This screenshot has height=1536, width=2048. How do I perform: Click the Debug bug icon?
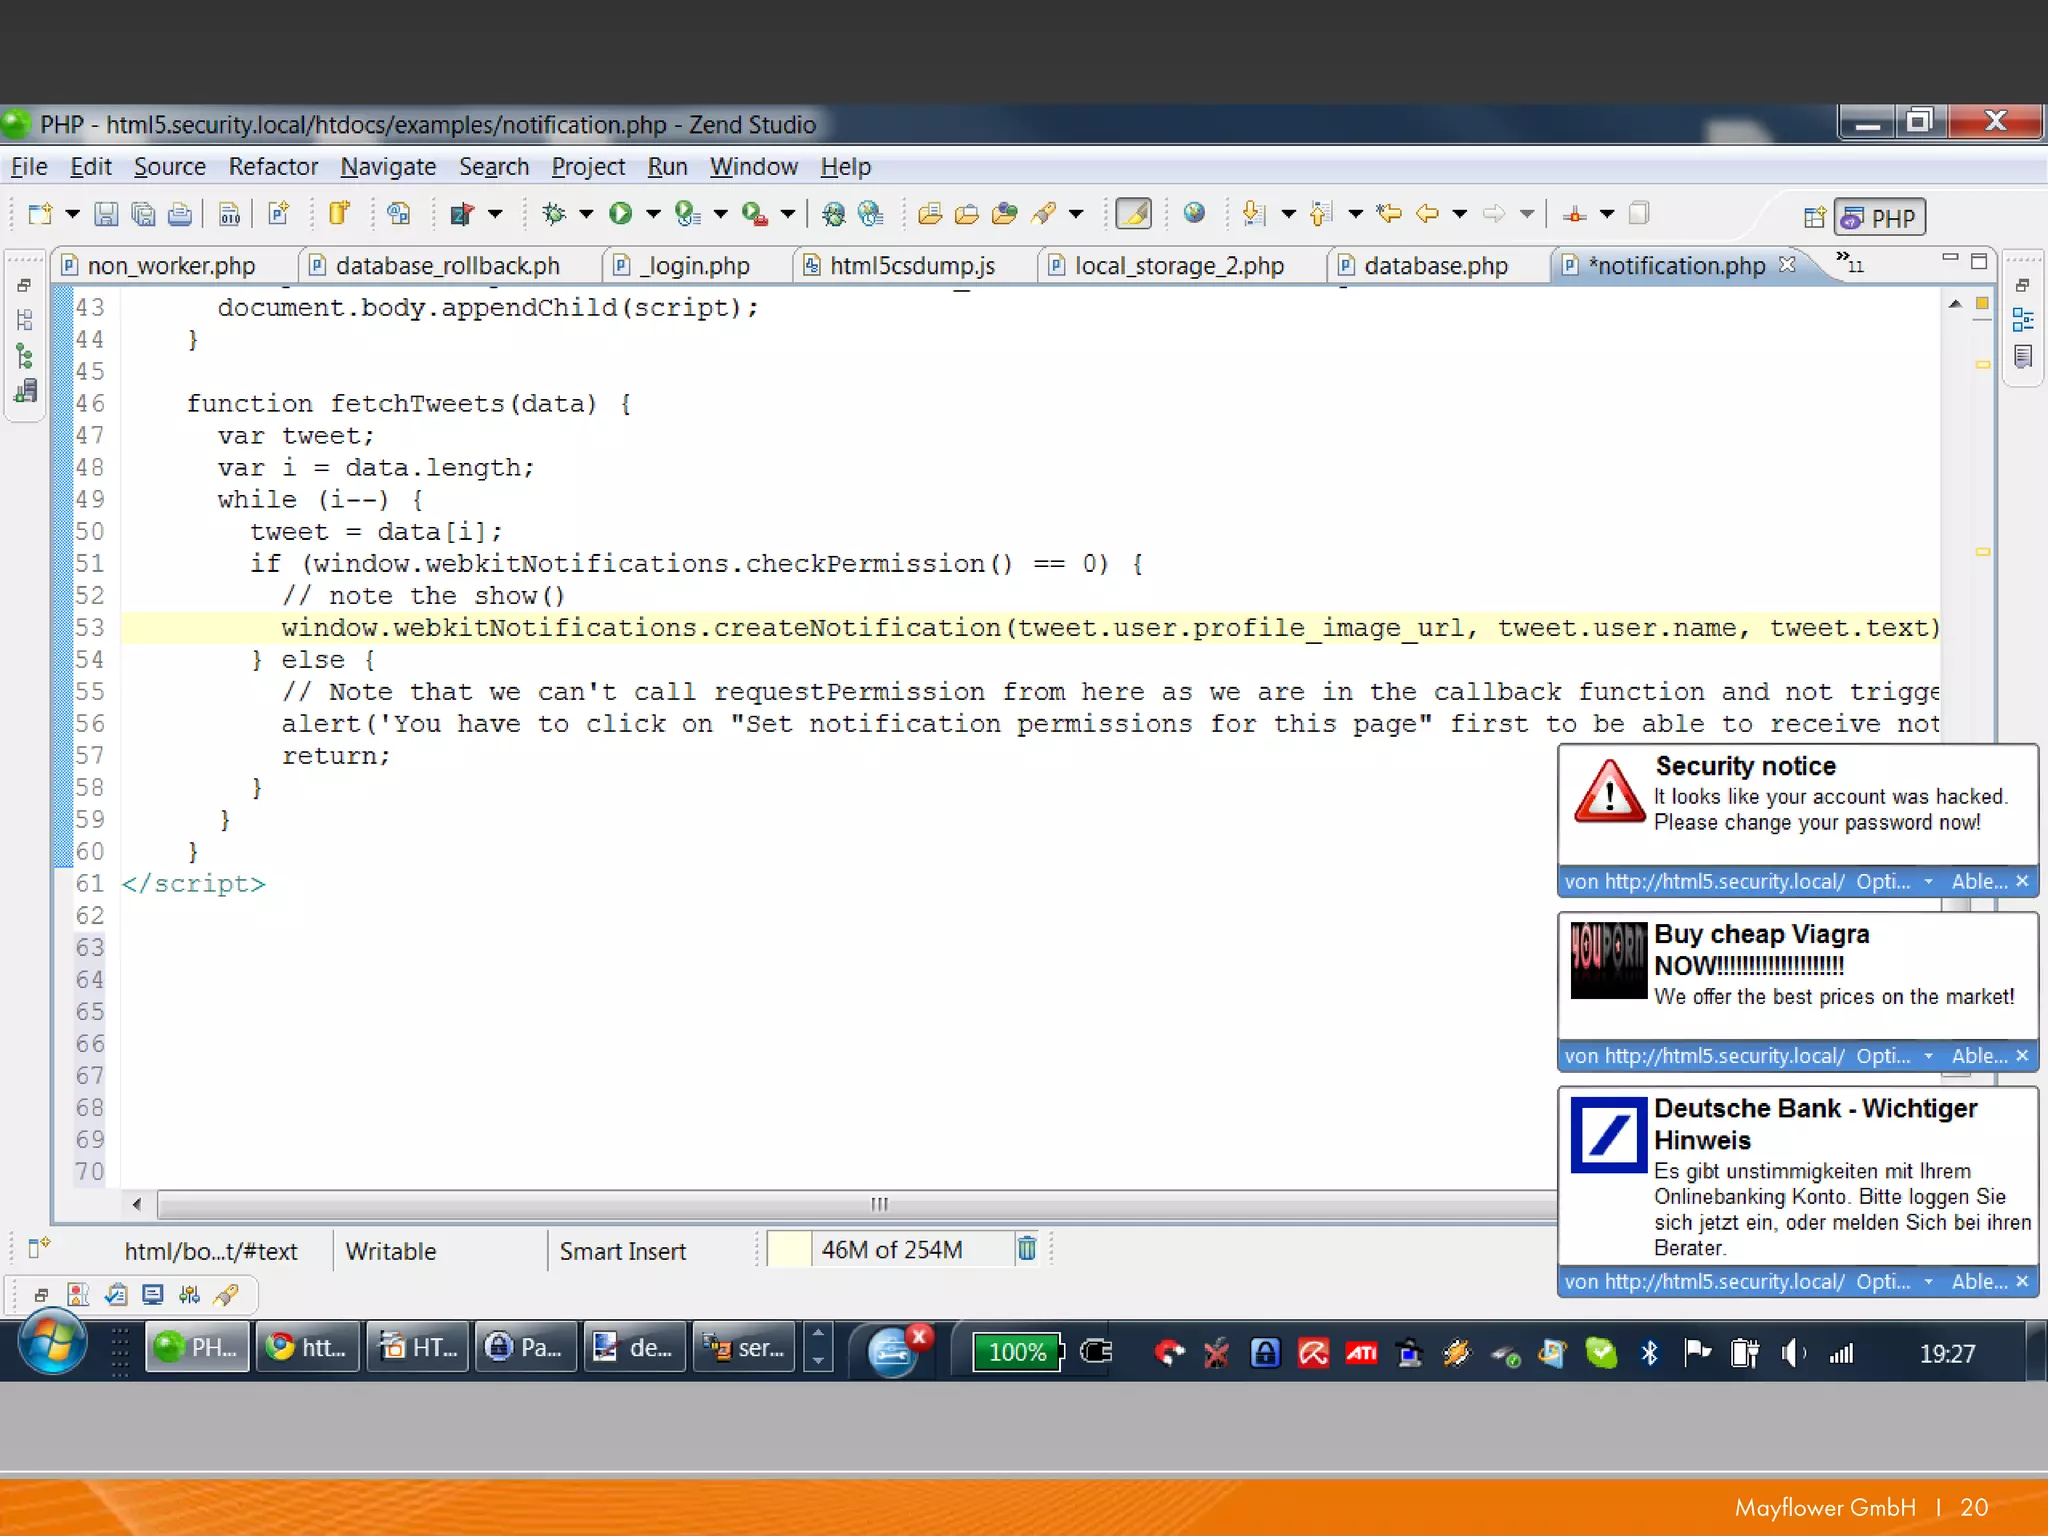553,214
